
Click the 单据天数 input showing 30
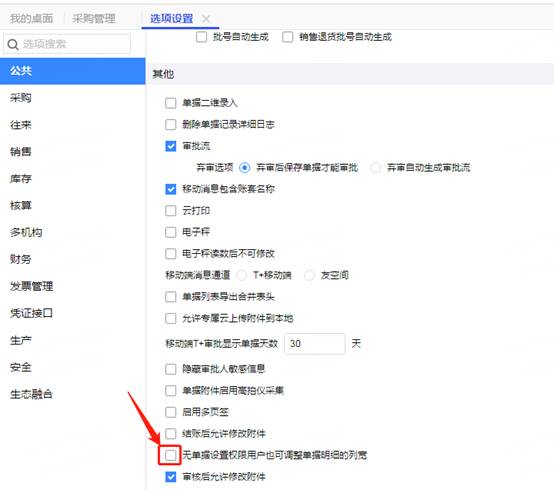pyautogui.click(x=314, y=343)
